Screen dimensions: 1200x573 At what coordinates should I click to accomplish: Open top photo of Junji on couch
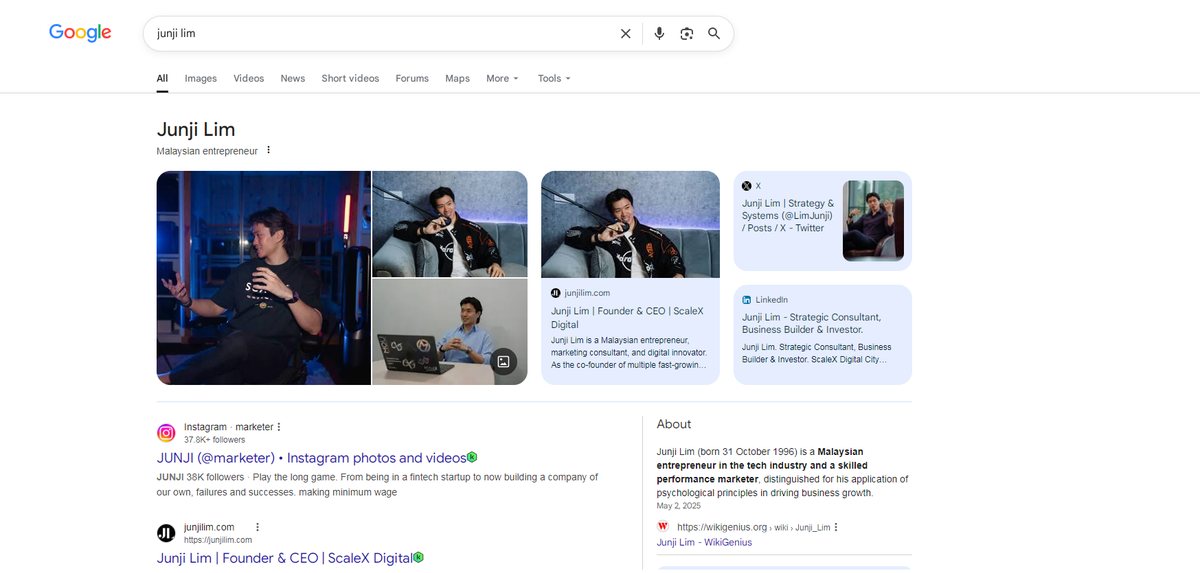[x=450, y=224]
